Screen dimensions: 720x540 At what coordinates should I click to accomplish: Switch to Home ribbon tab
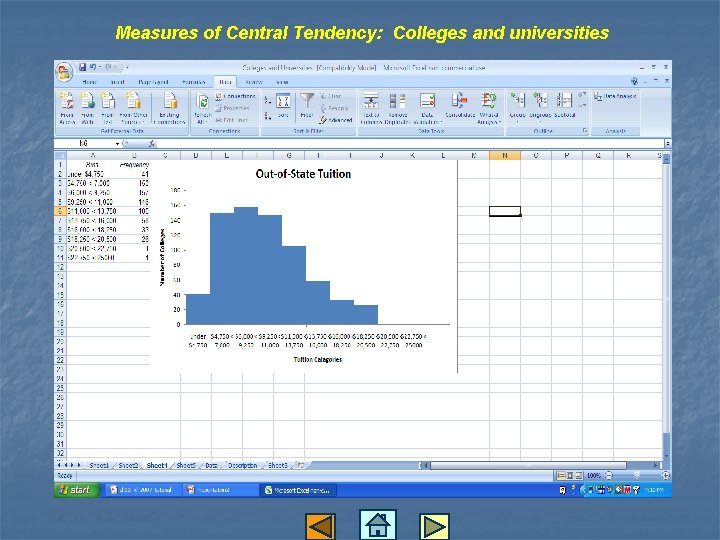click(x=89, y=82)
